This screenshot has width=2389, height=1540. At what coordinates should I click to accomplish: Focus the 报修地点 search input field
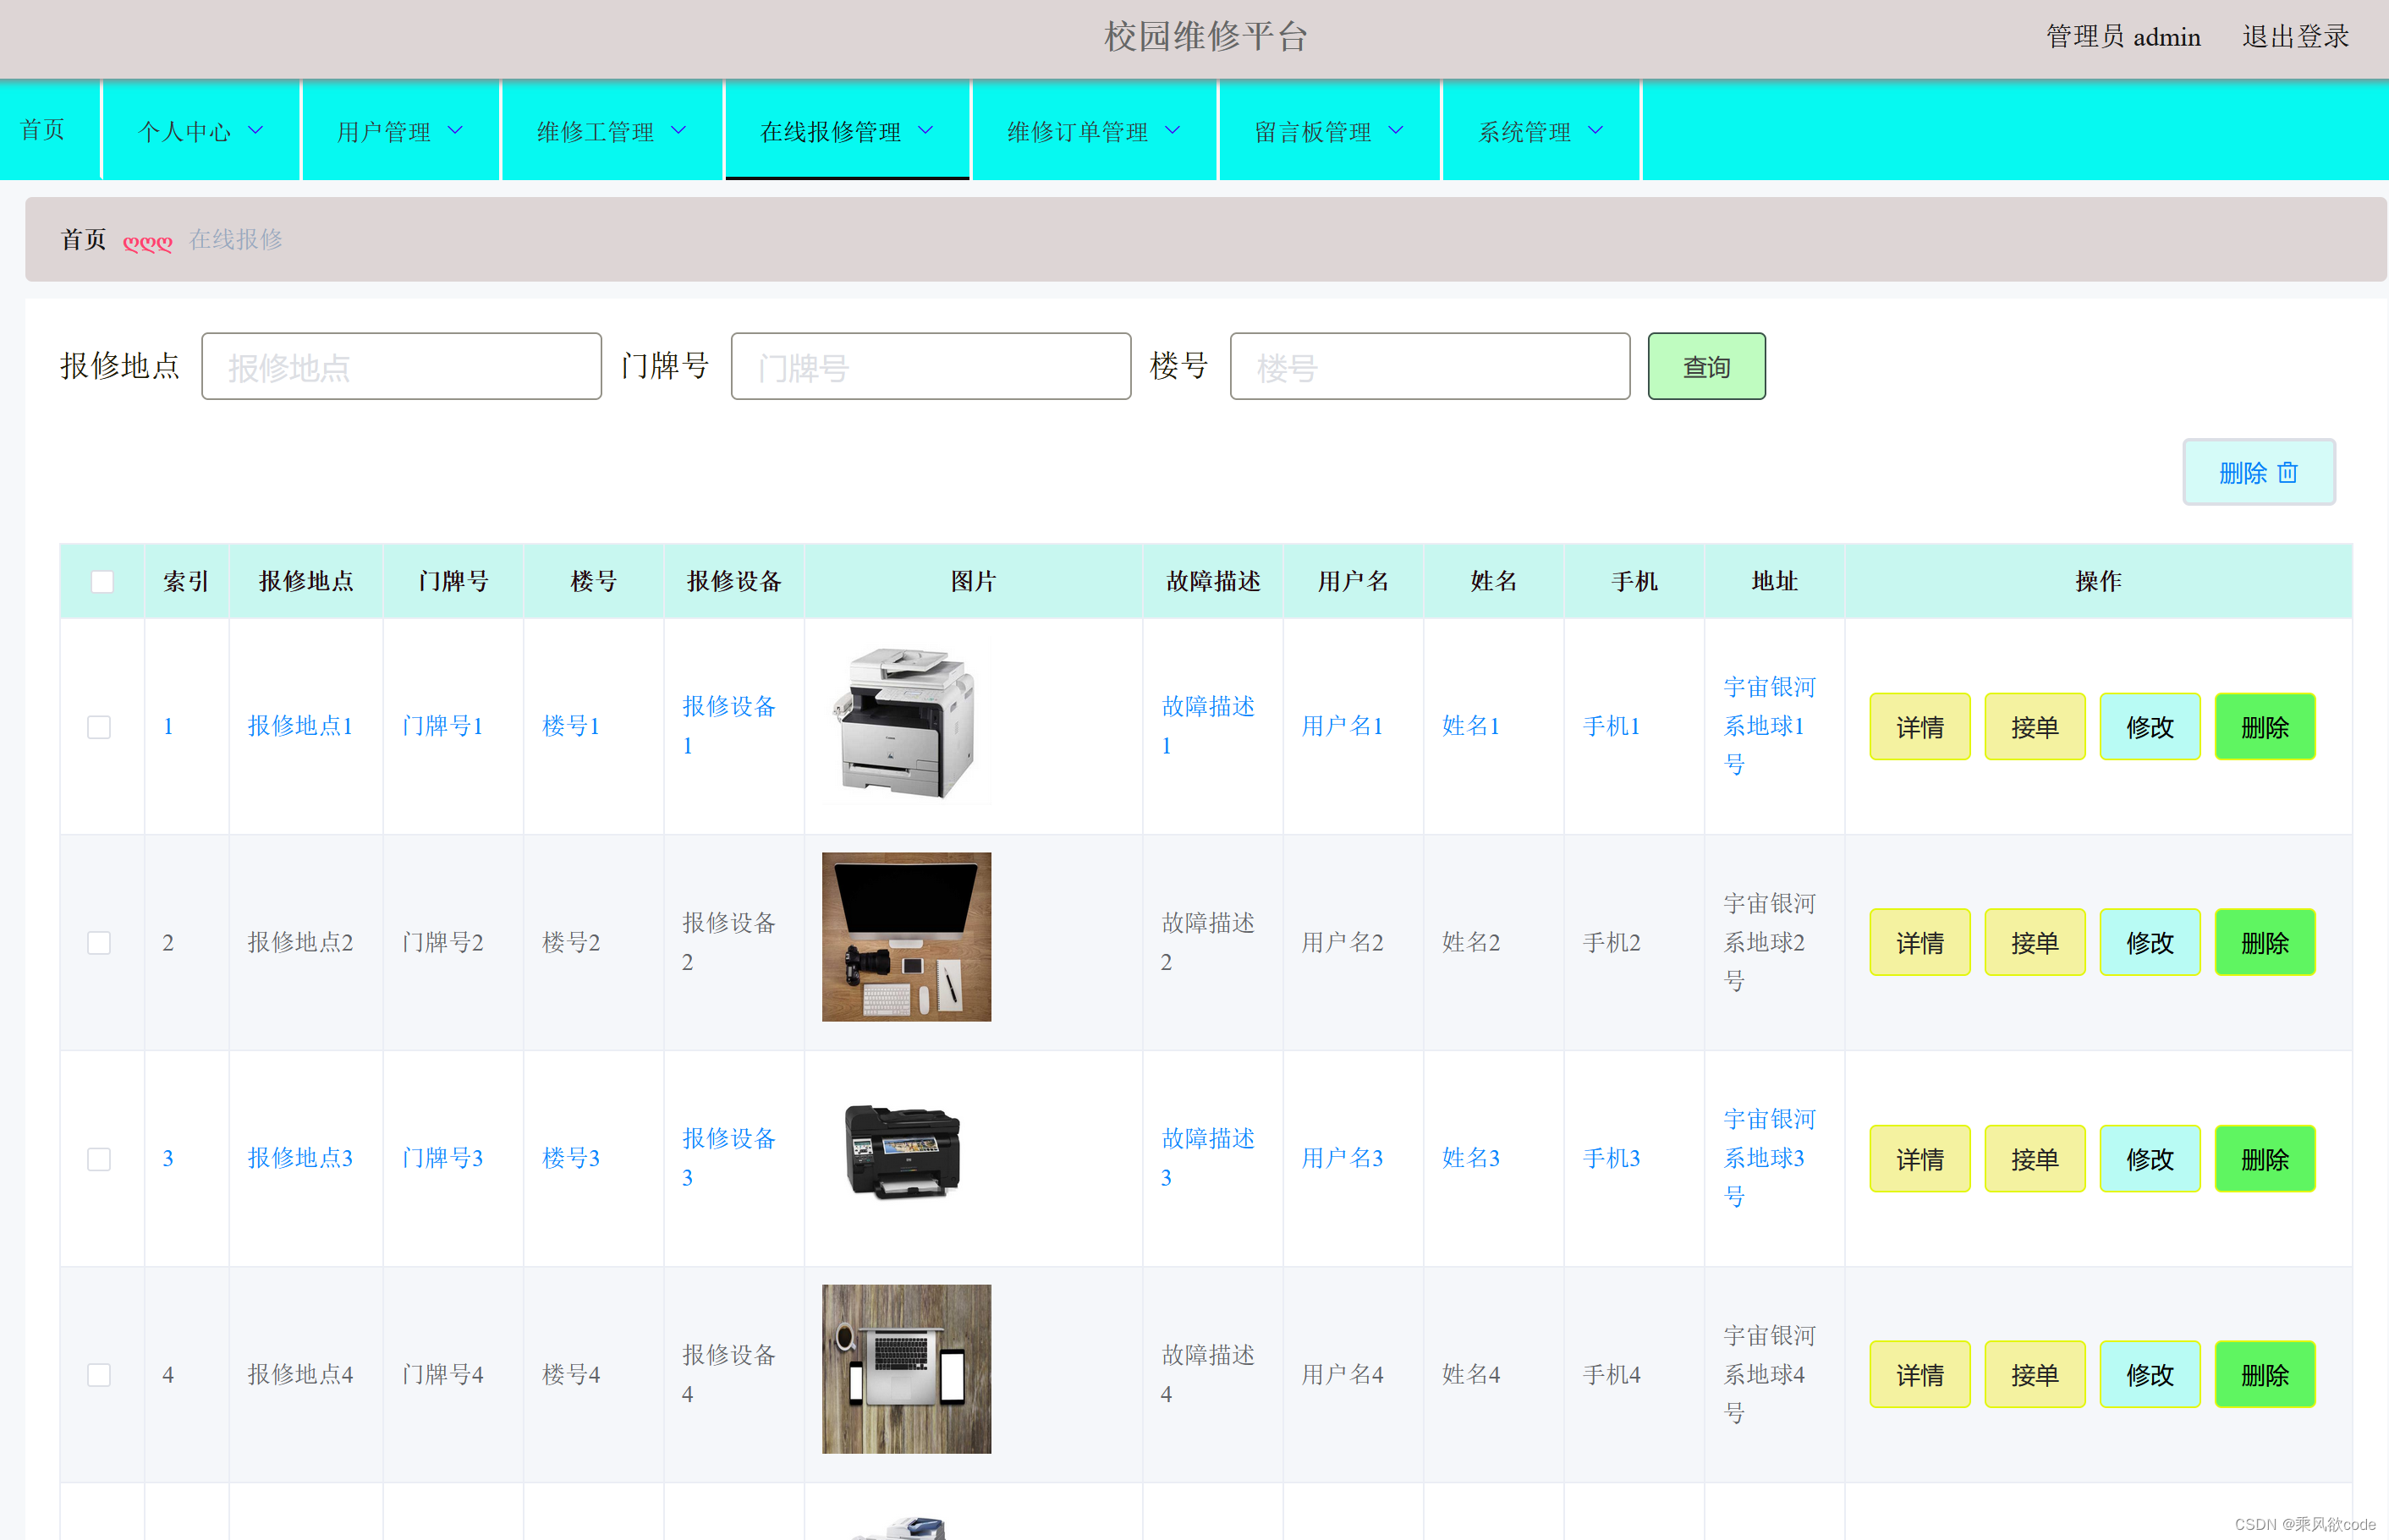click(401, 367)
